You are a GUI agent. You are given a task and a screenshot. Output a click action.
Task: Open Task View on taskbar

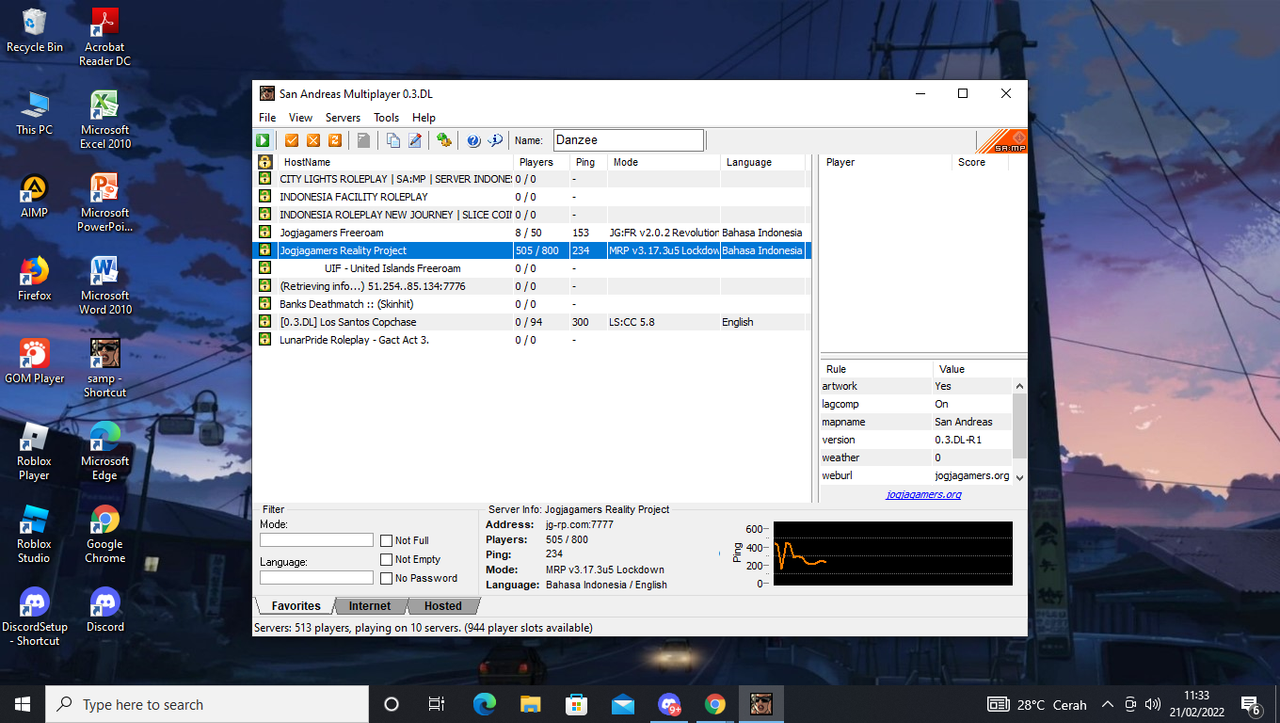pos(436,704)
